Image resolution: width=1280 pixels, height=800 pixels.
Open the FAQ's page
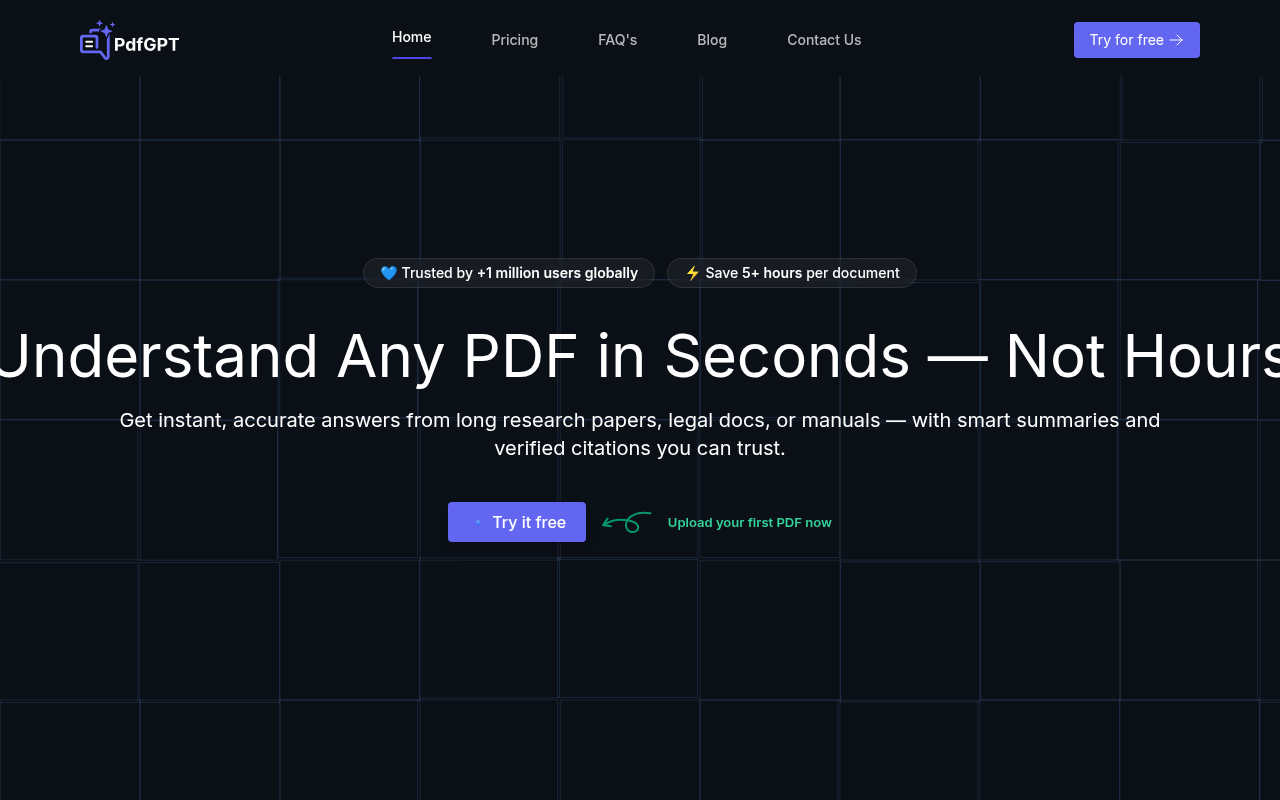click(x=617, y=40)
